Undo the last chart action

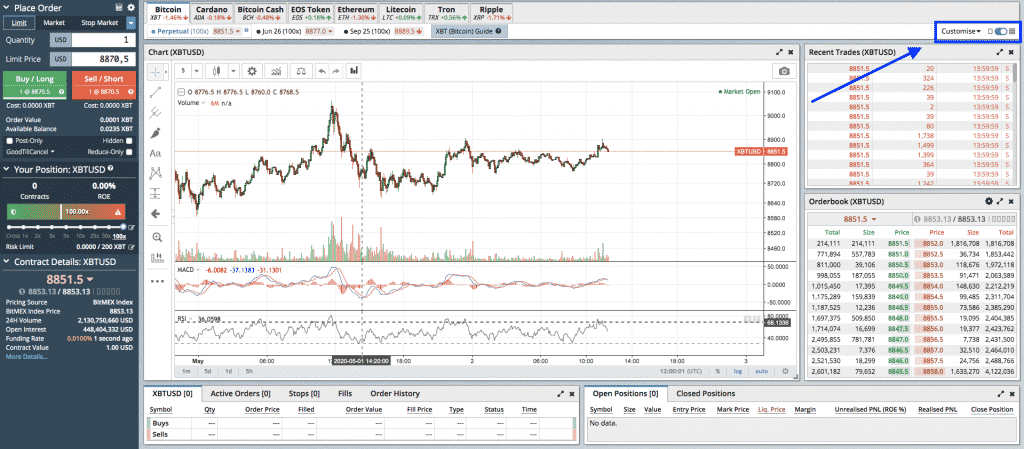pyautogui.click(x=321, y=70)
